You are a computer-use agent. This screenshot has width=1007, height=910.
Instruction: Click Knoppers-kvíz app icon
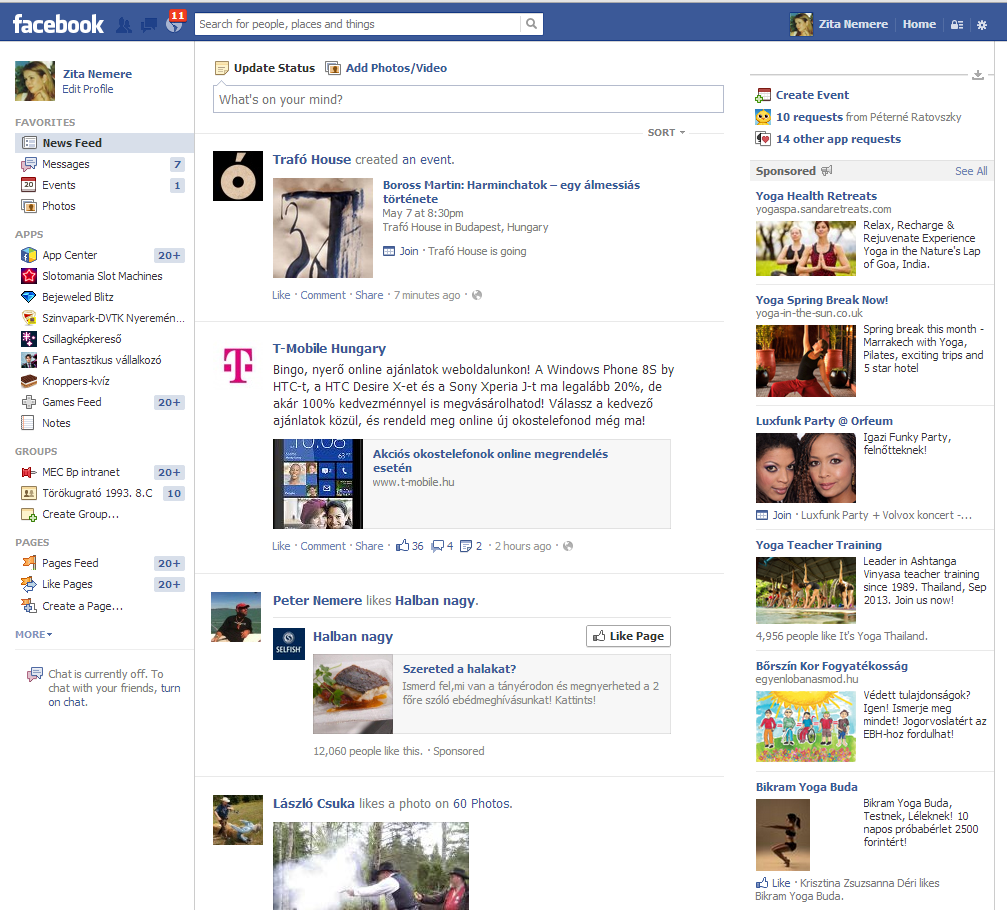tap(29, 381)
